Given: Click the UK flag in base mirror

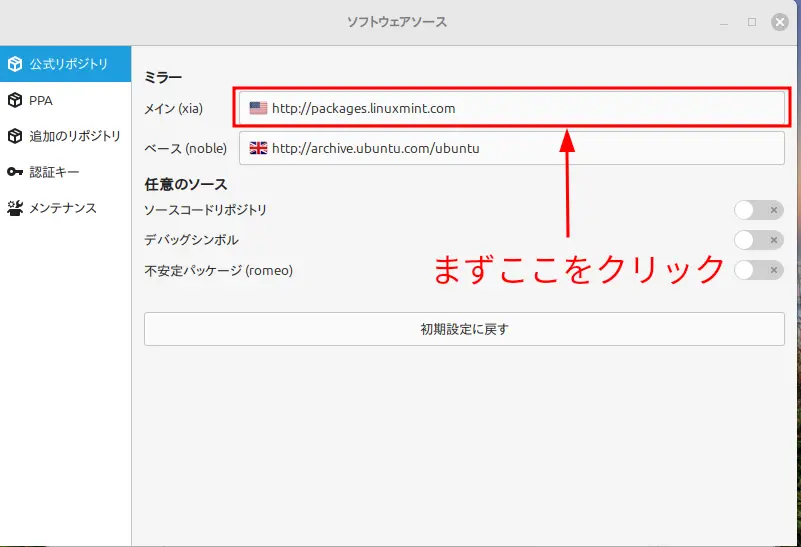Looking at the screenshot, I should 258,148.
